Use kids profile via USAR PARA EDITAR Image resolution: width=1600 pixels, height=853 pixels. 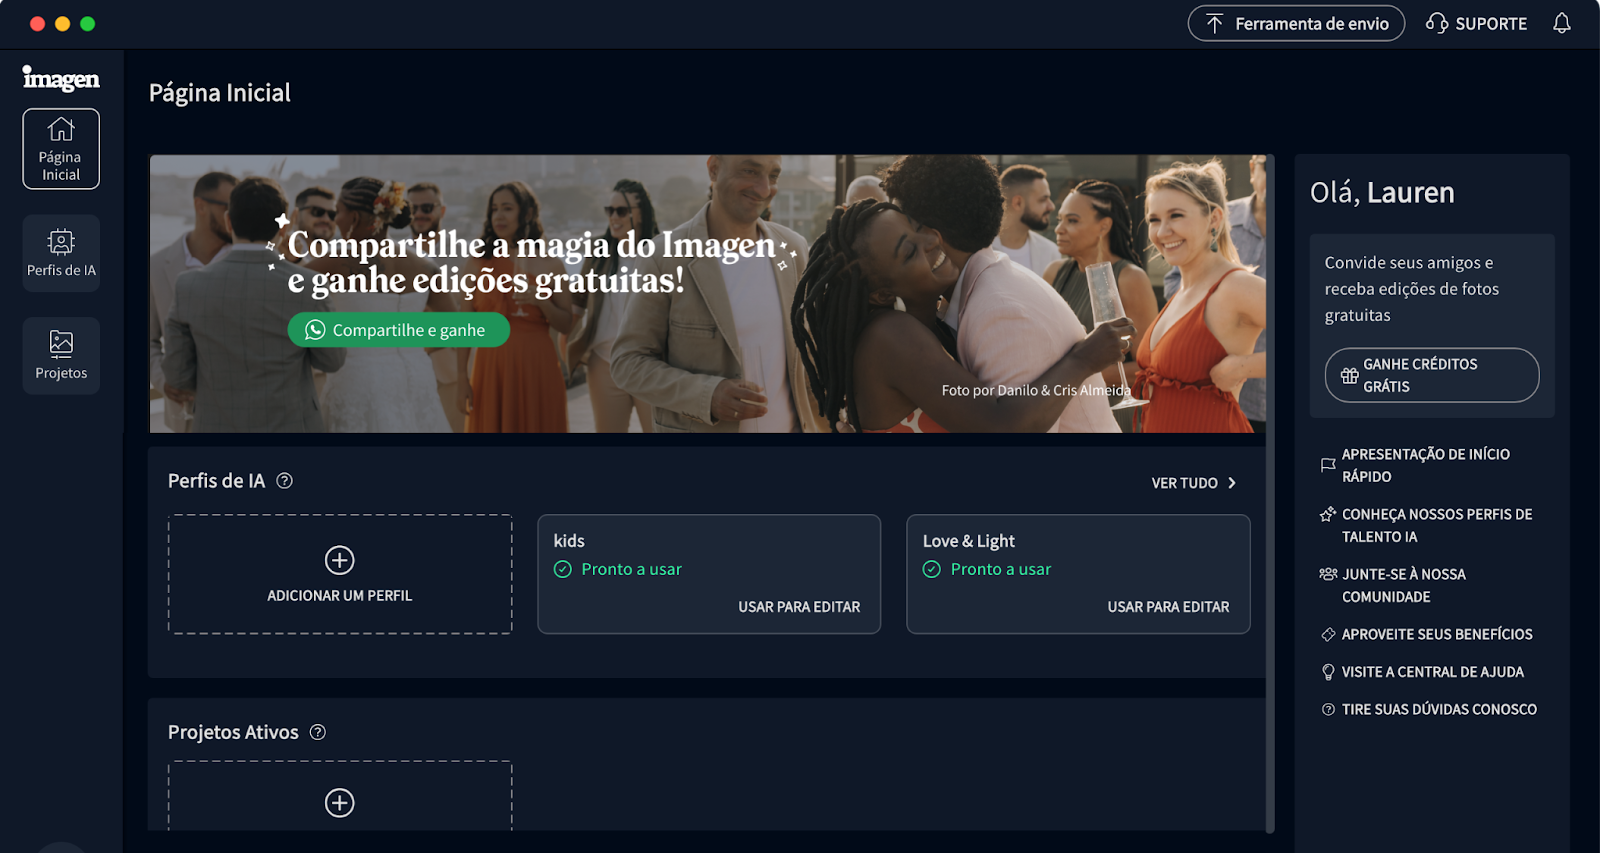point(799,607)
